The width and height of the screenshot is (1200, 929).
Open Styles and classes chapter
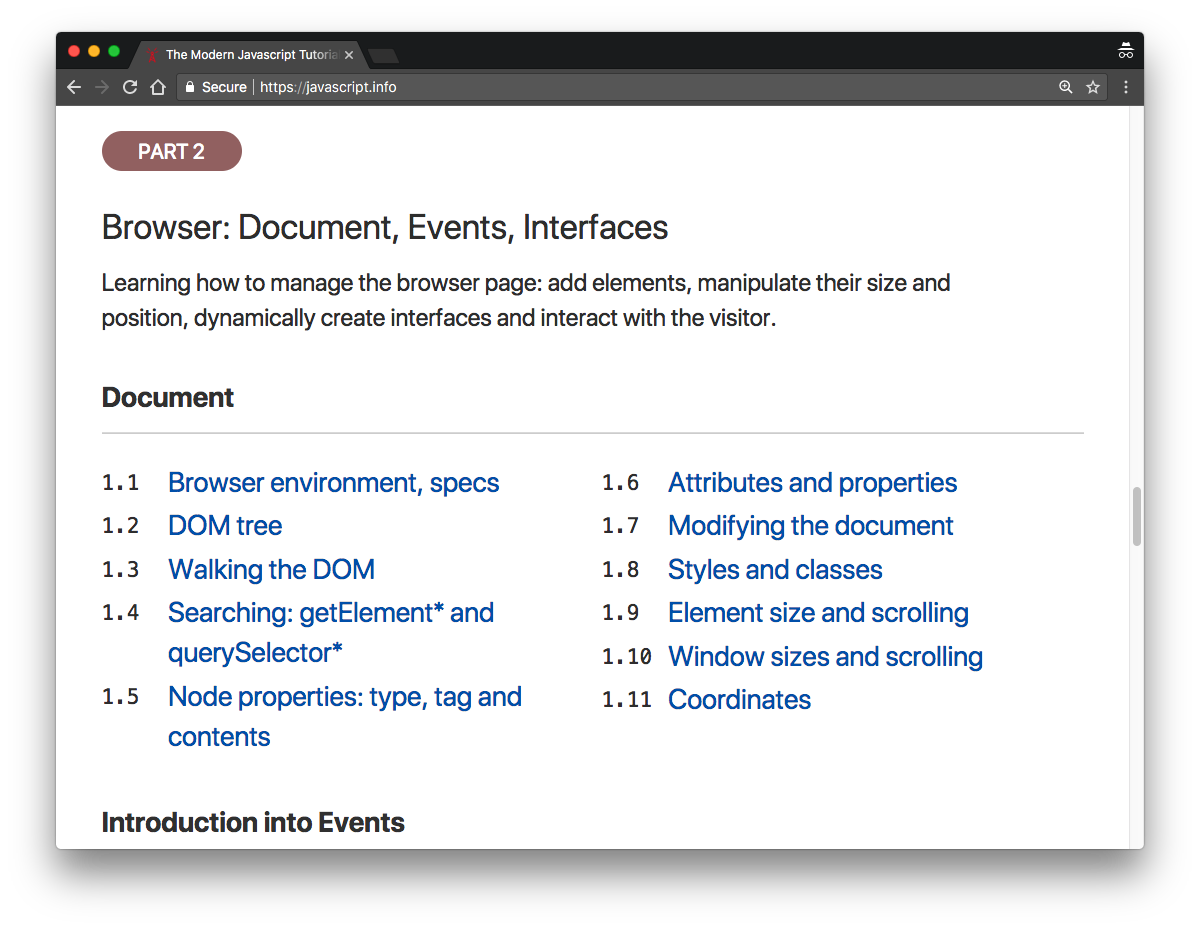tap(775, 569)
